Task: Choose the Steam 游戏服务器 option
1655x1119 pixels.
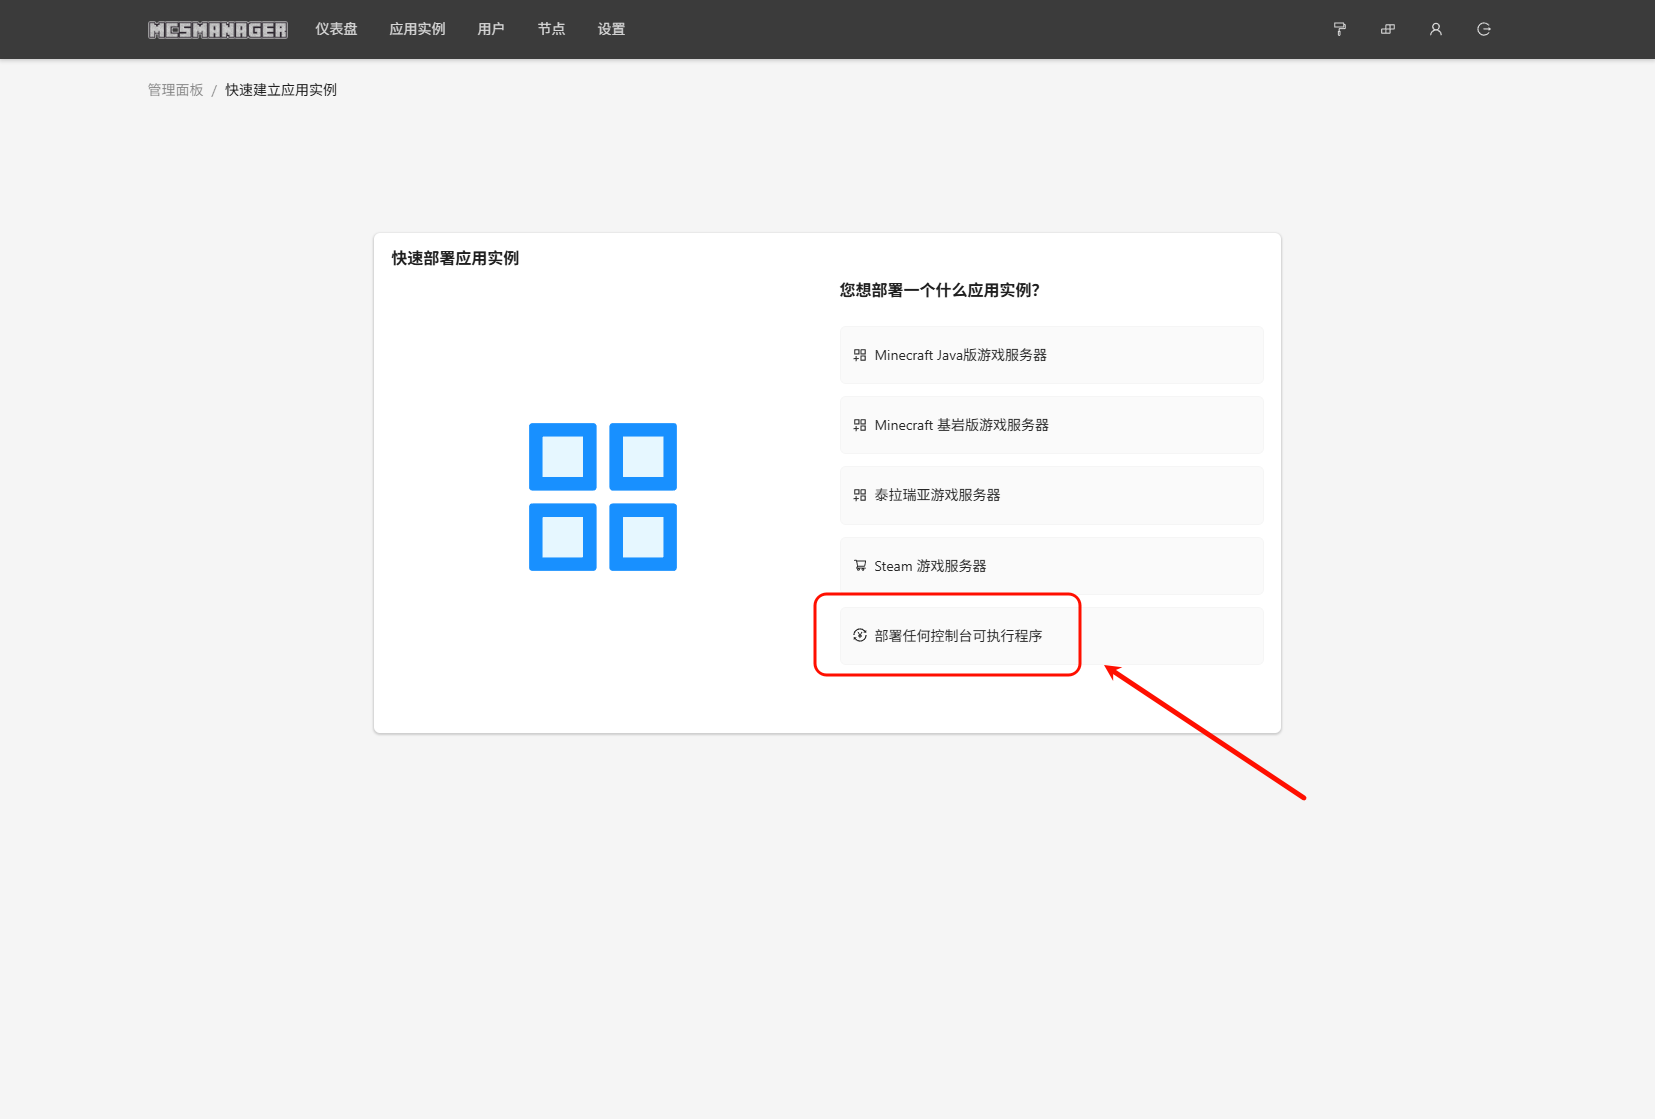Action: [x=1051, y=566]
